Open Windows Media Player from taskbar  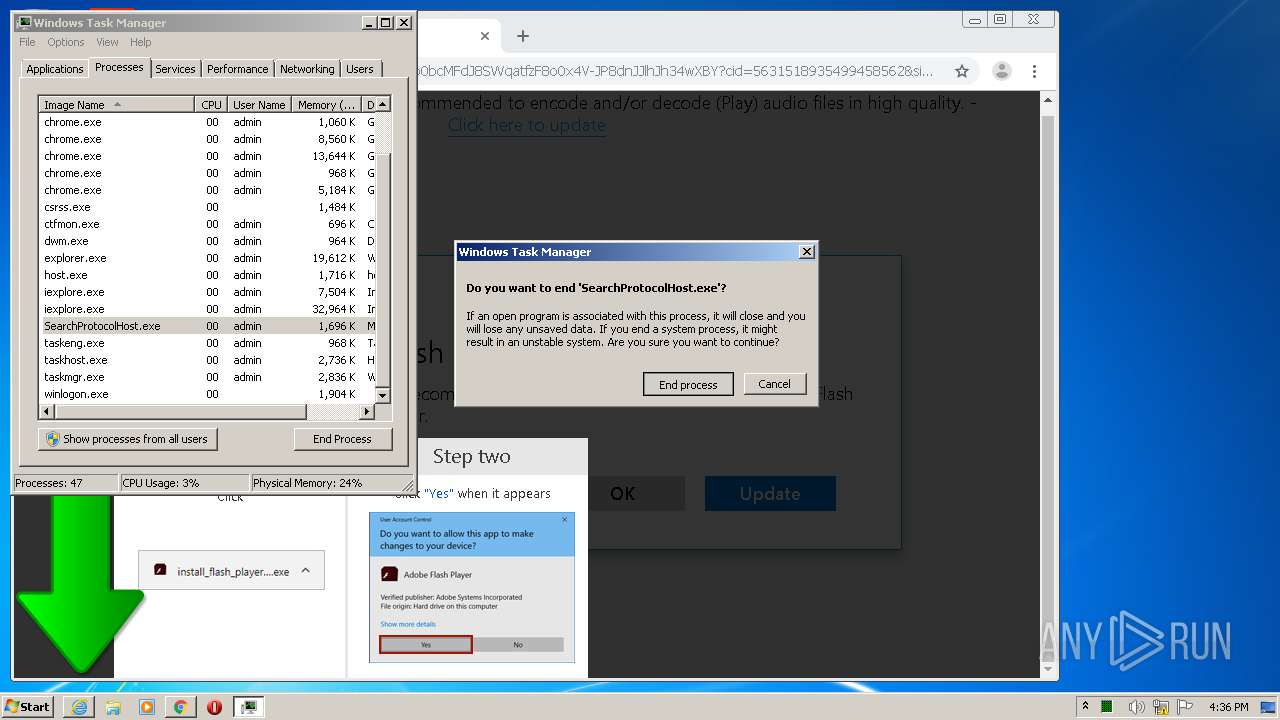coord(147,707)
